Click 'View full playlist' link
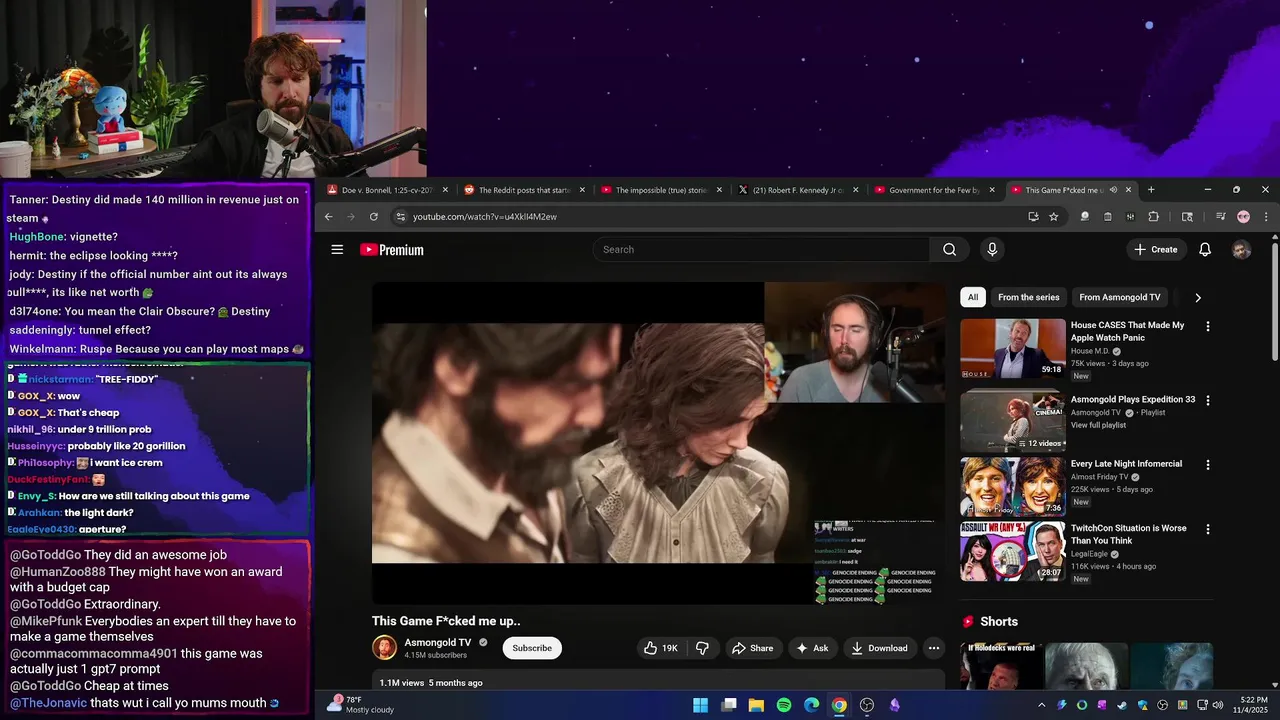Screen dimensions: 1280x720 tap(1098, 425)
